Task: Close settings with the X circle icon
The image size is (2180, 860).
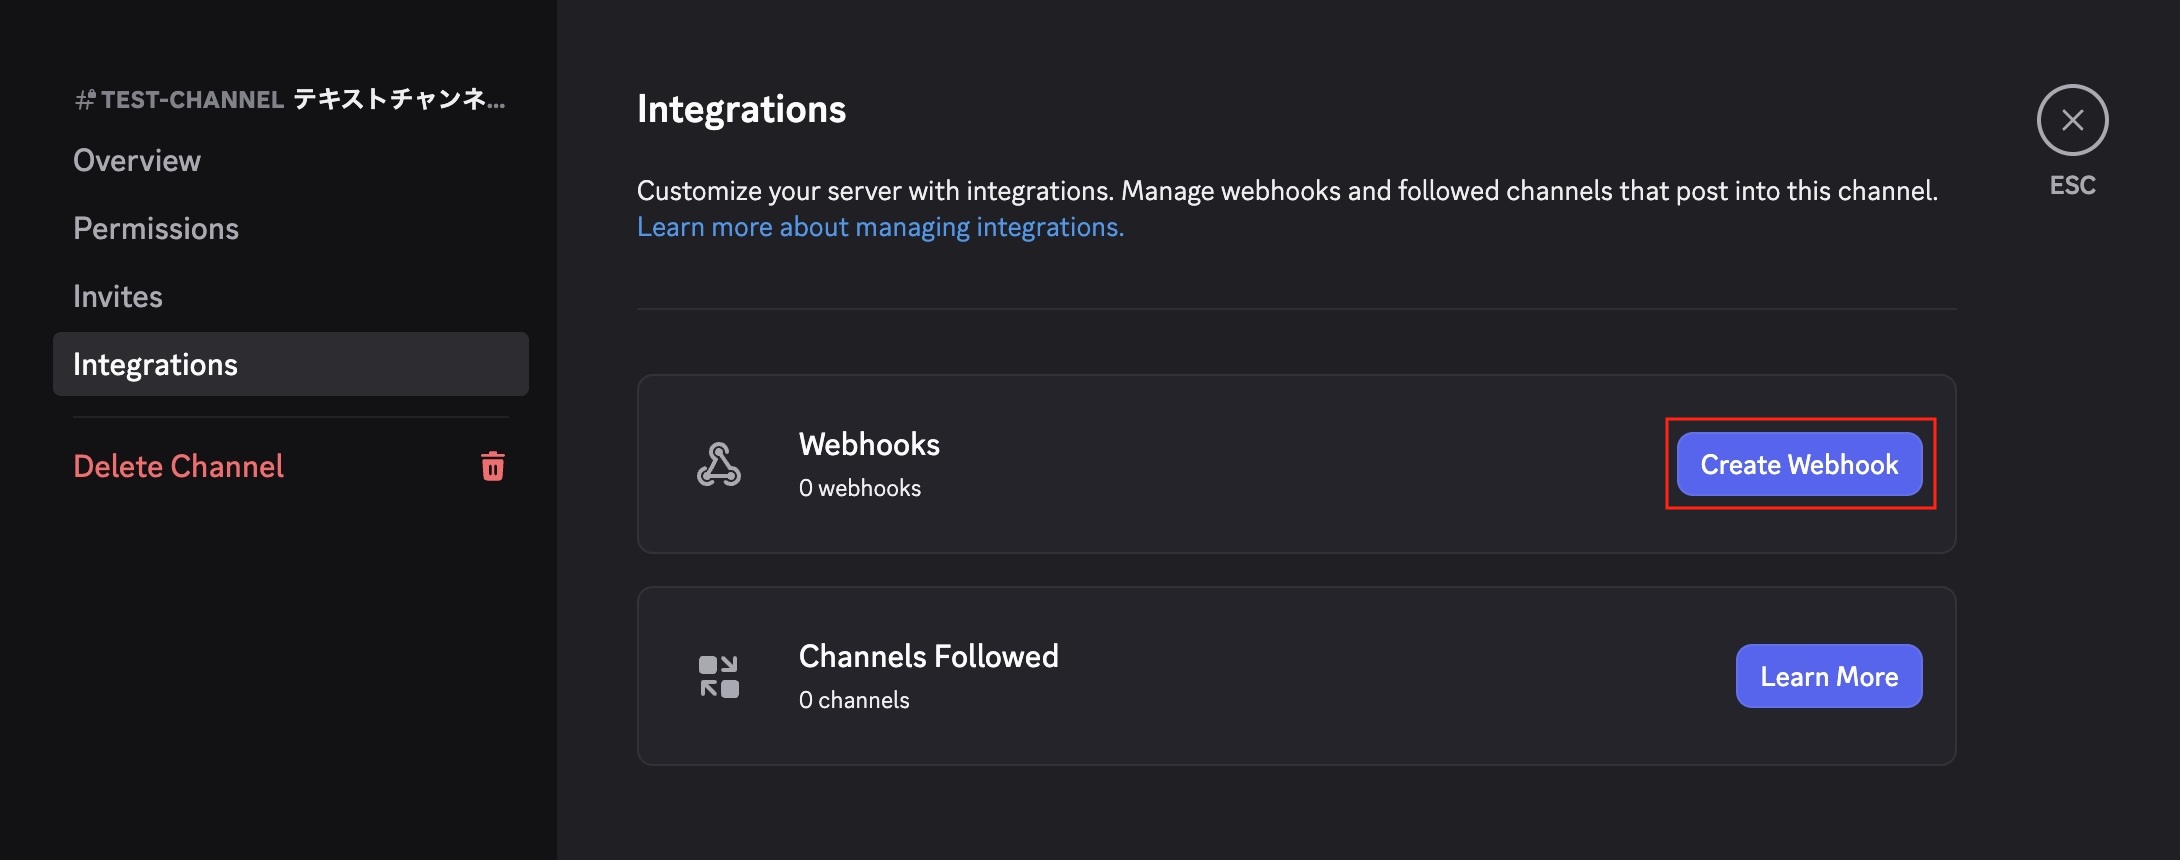Action: tap(2072, 120)
